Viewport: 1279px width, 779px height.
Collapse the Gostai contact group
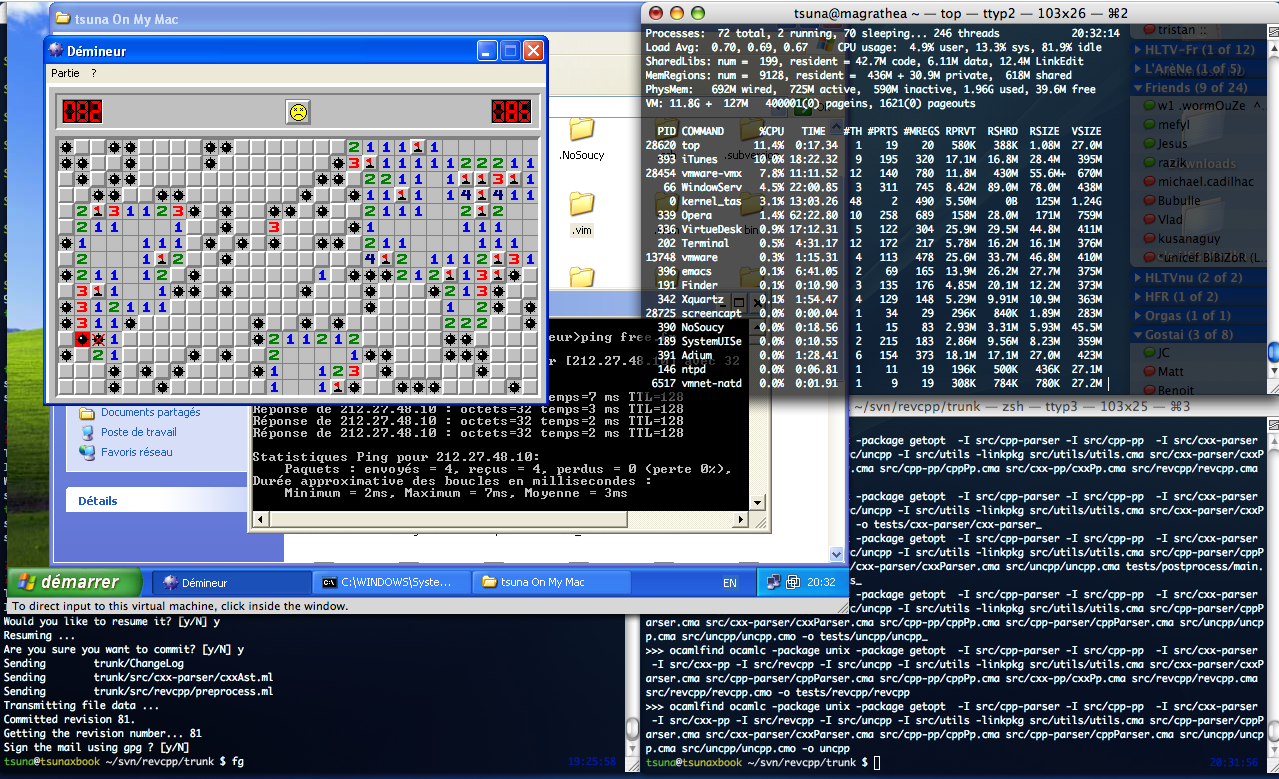click(x=1138, y=334)
